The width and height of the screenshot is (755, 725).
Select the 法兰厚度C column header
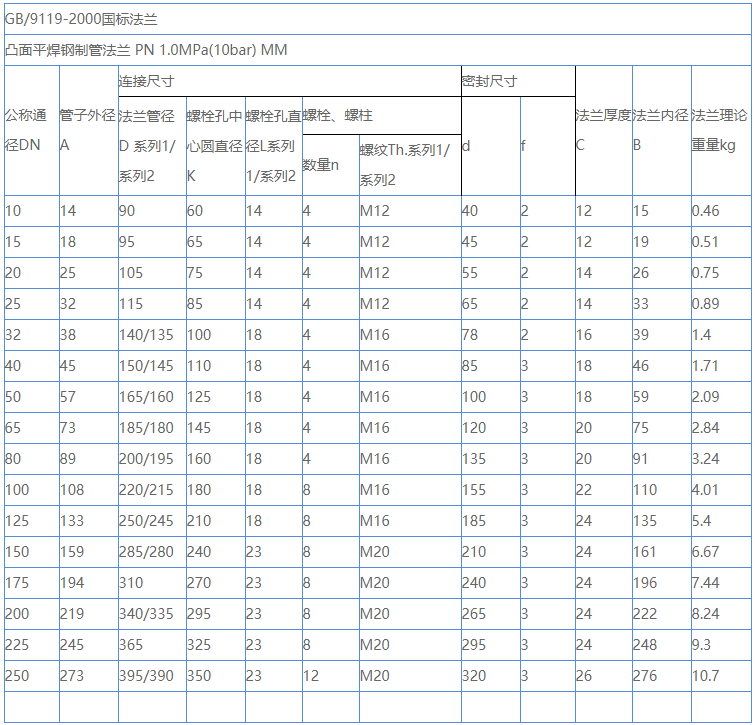click(603, 130)
